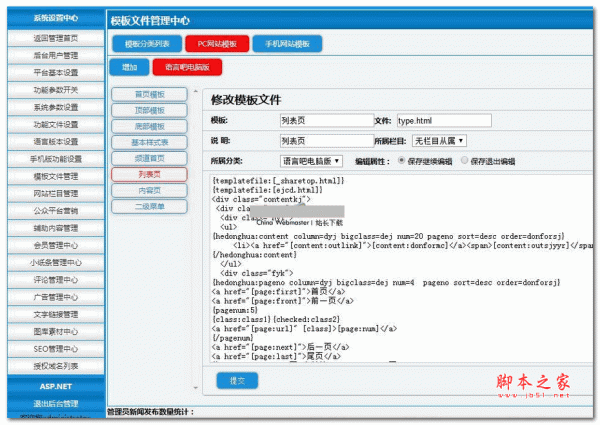Click the ASP.NET sidebar header
600x425 pixels.
pyautogui.click(x=55, y=386)
